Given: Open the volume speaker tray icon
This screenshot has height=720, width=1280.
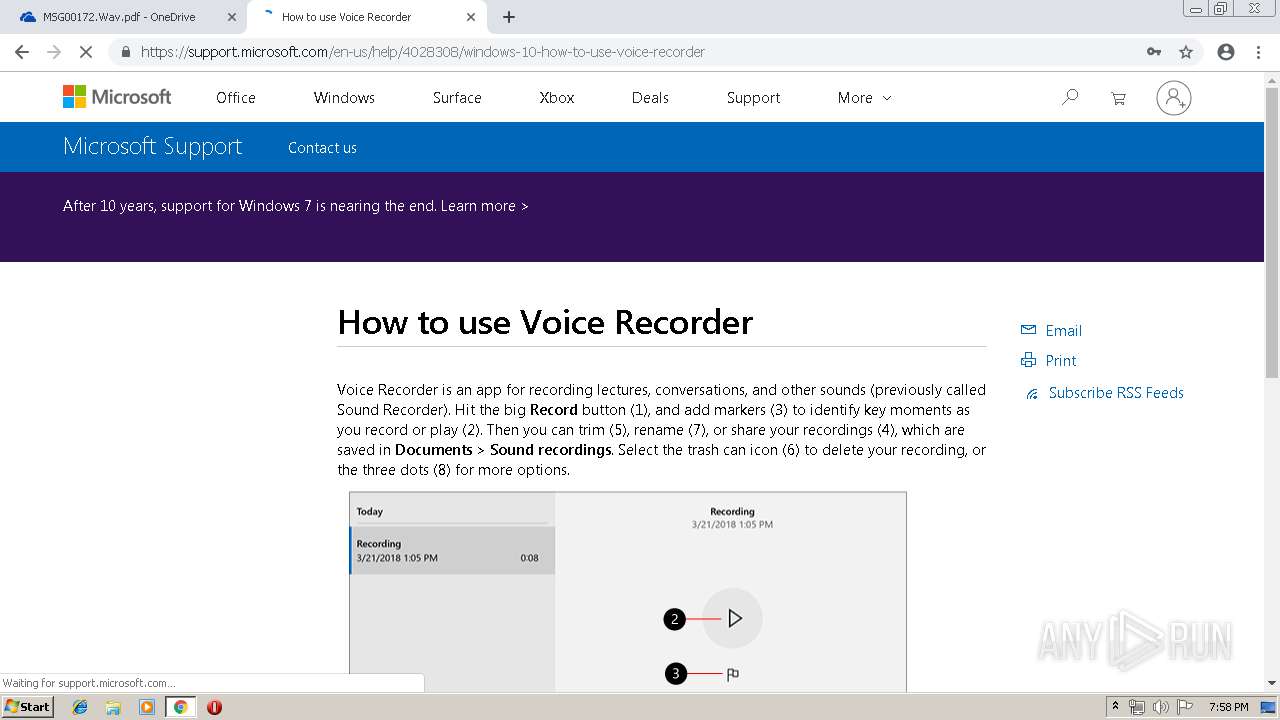Looking at the screenshot, I should coord(1161,707).
